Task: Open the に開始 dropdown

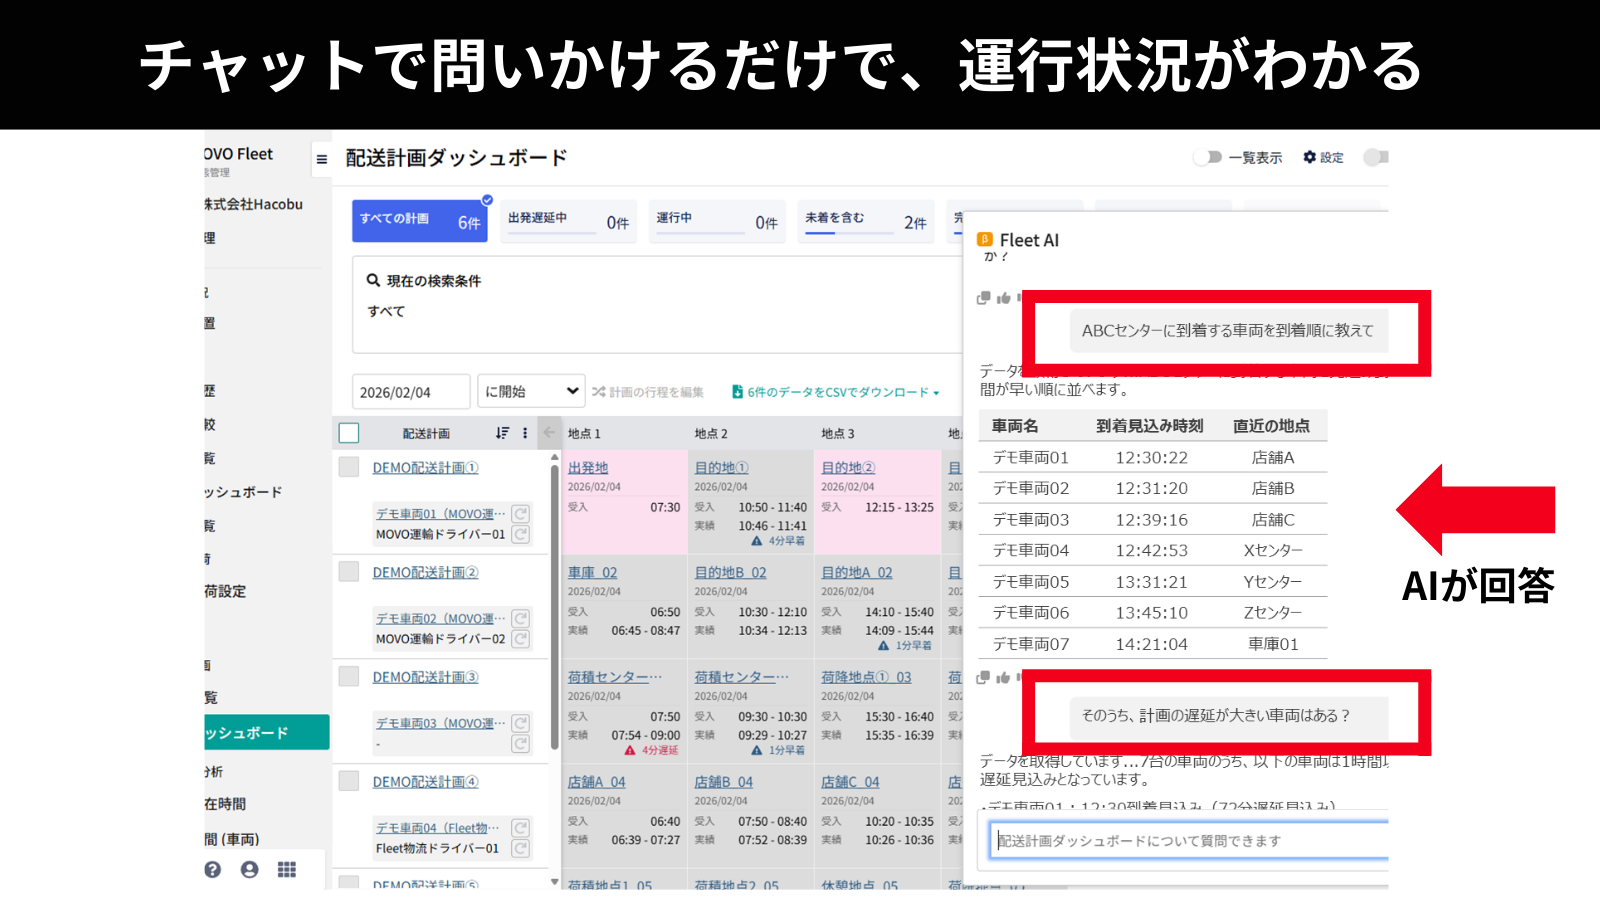Action: tap(531, 391)
